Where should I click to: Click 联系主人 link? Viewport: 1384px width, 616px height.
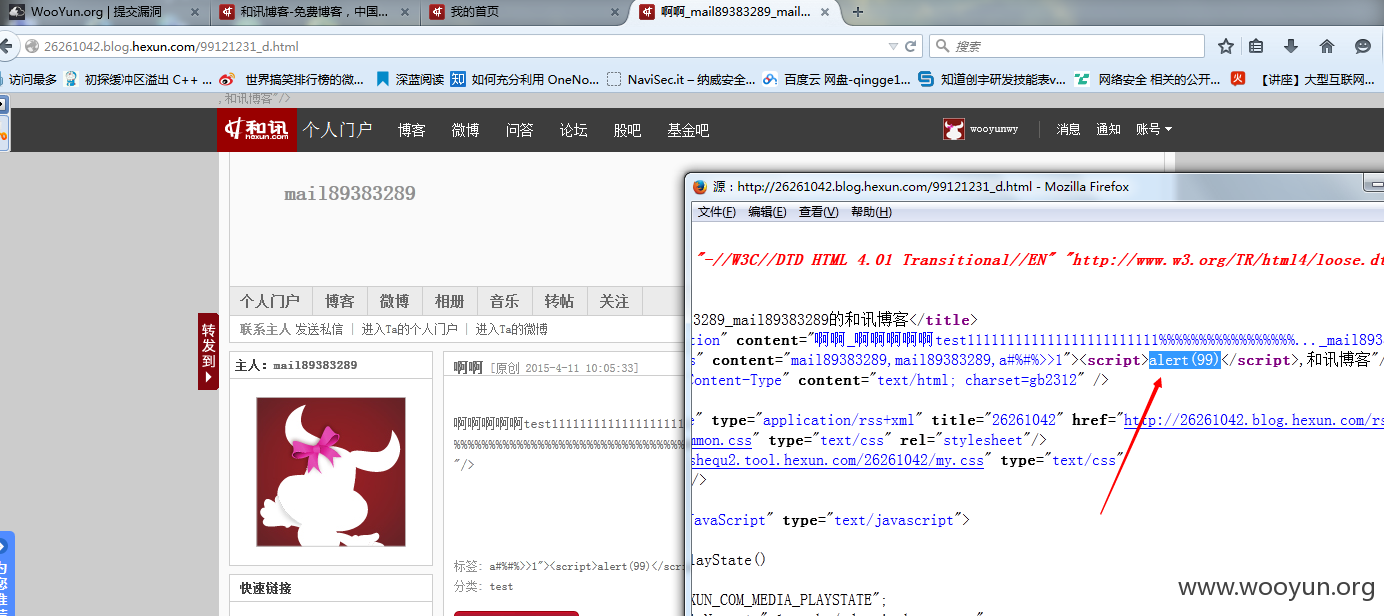[x=265, y=329]
